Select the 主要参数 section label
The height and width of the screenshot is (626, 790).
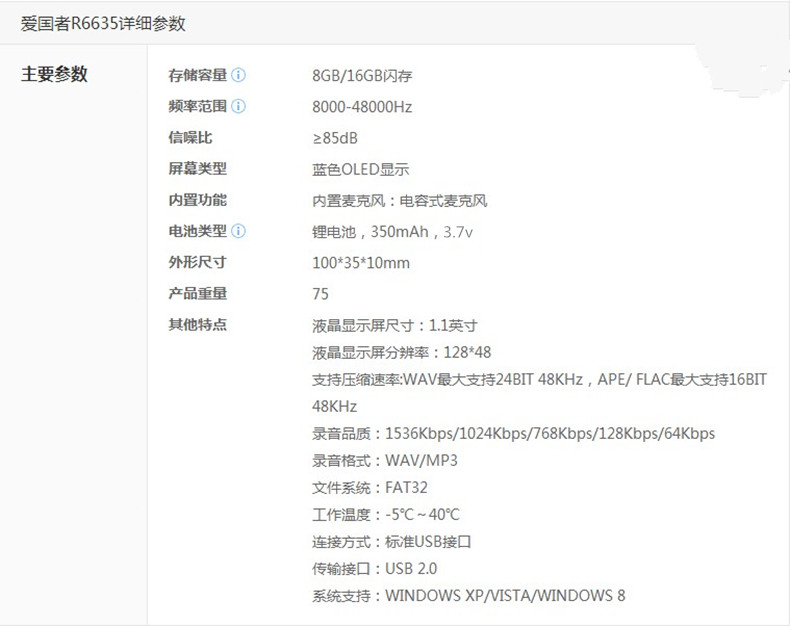click(x=54, y=74)
